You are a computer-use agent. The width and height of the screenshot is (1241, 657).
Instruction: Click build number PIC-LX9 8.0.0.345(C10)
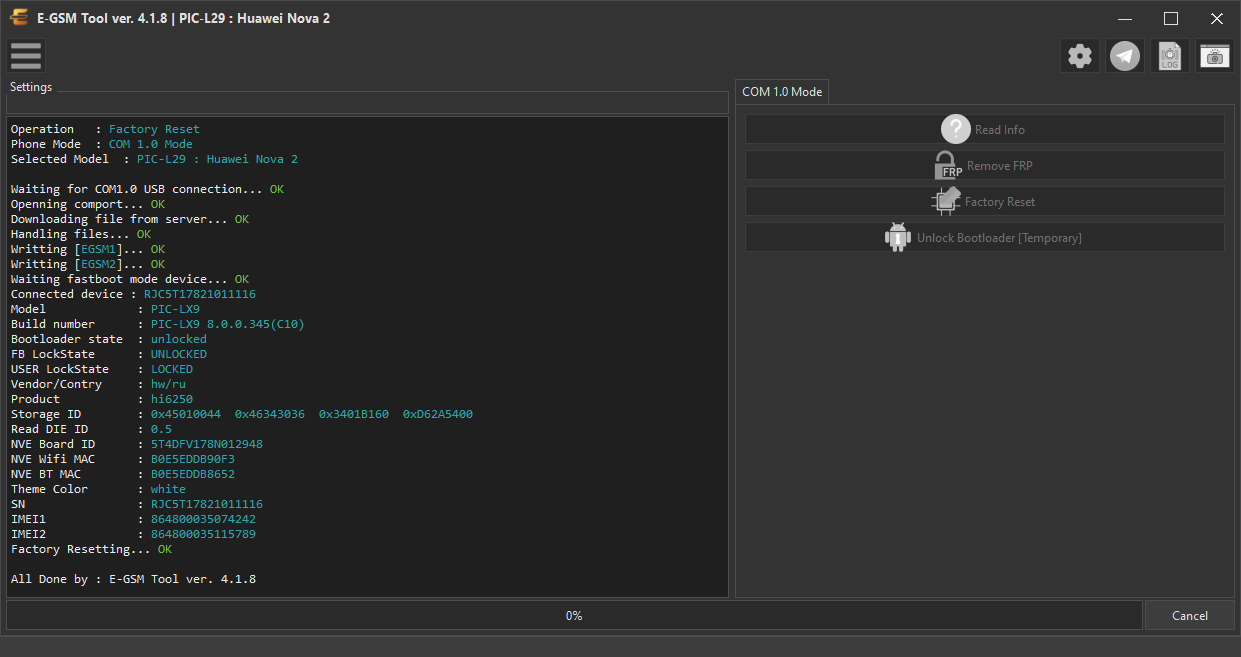(228, 324)
